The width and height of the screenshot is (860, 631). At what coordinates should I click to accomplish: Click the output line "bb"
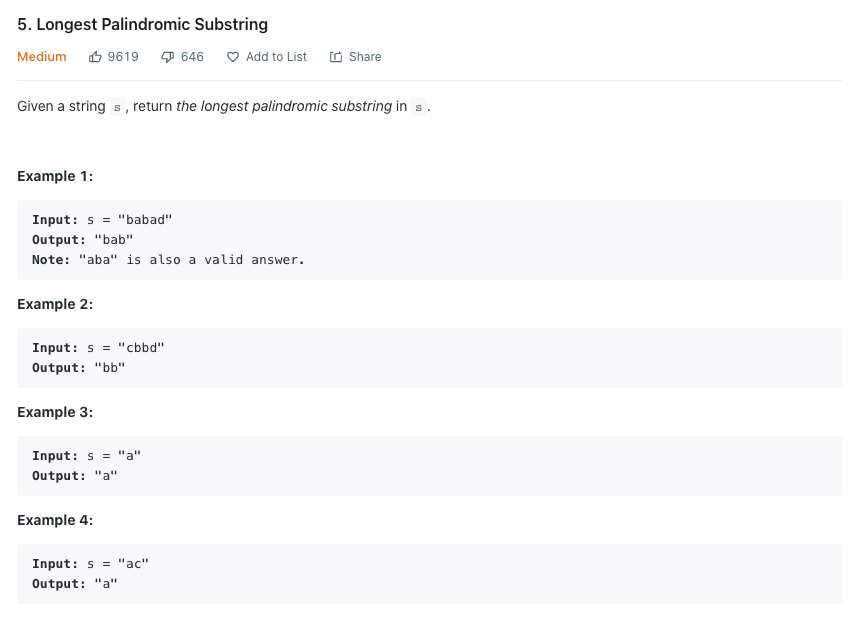[79, 368]
